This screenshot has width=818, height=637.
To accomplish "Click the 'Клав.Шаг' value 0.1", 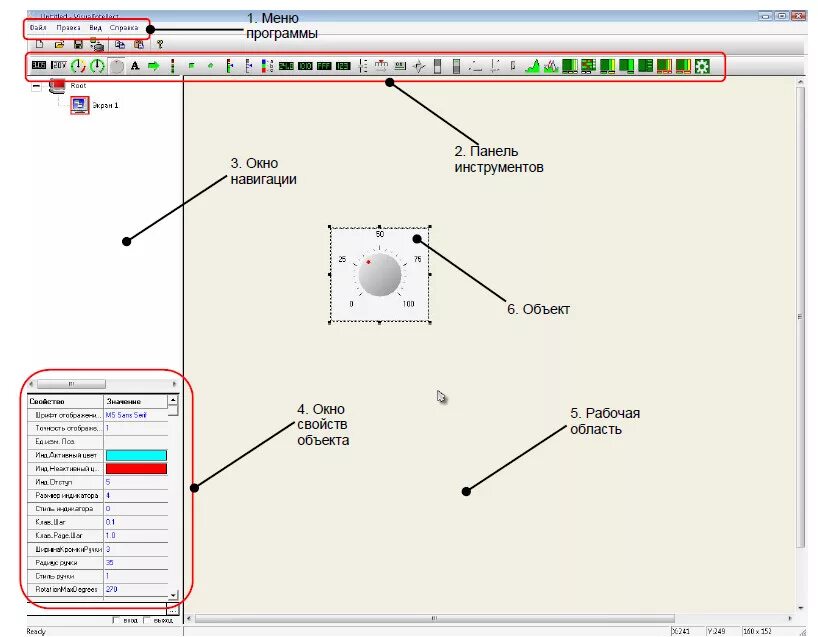I will [x=110, y=522].
